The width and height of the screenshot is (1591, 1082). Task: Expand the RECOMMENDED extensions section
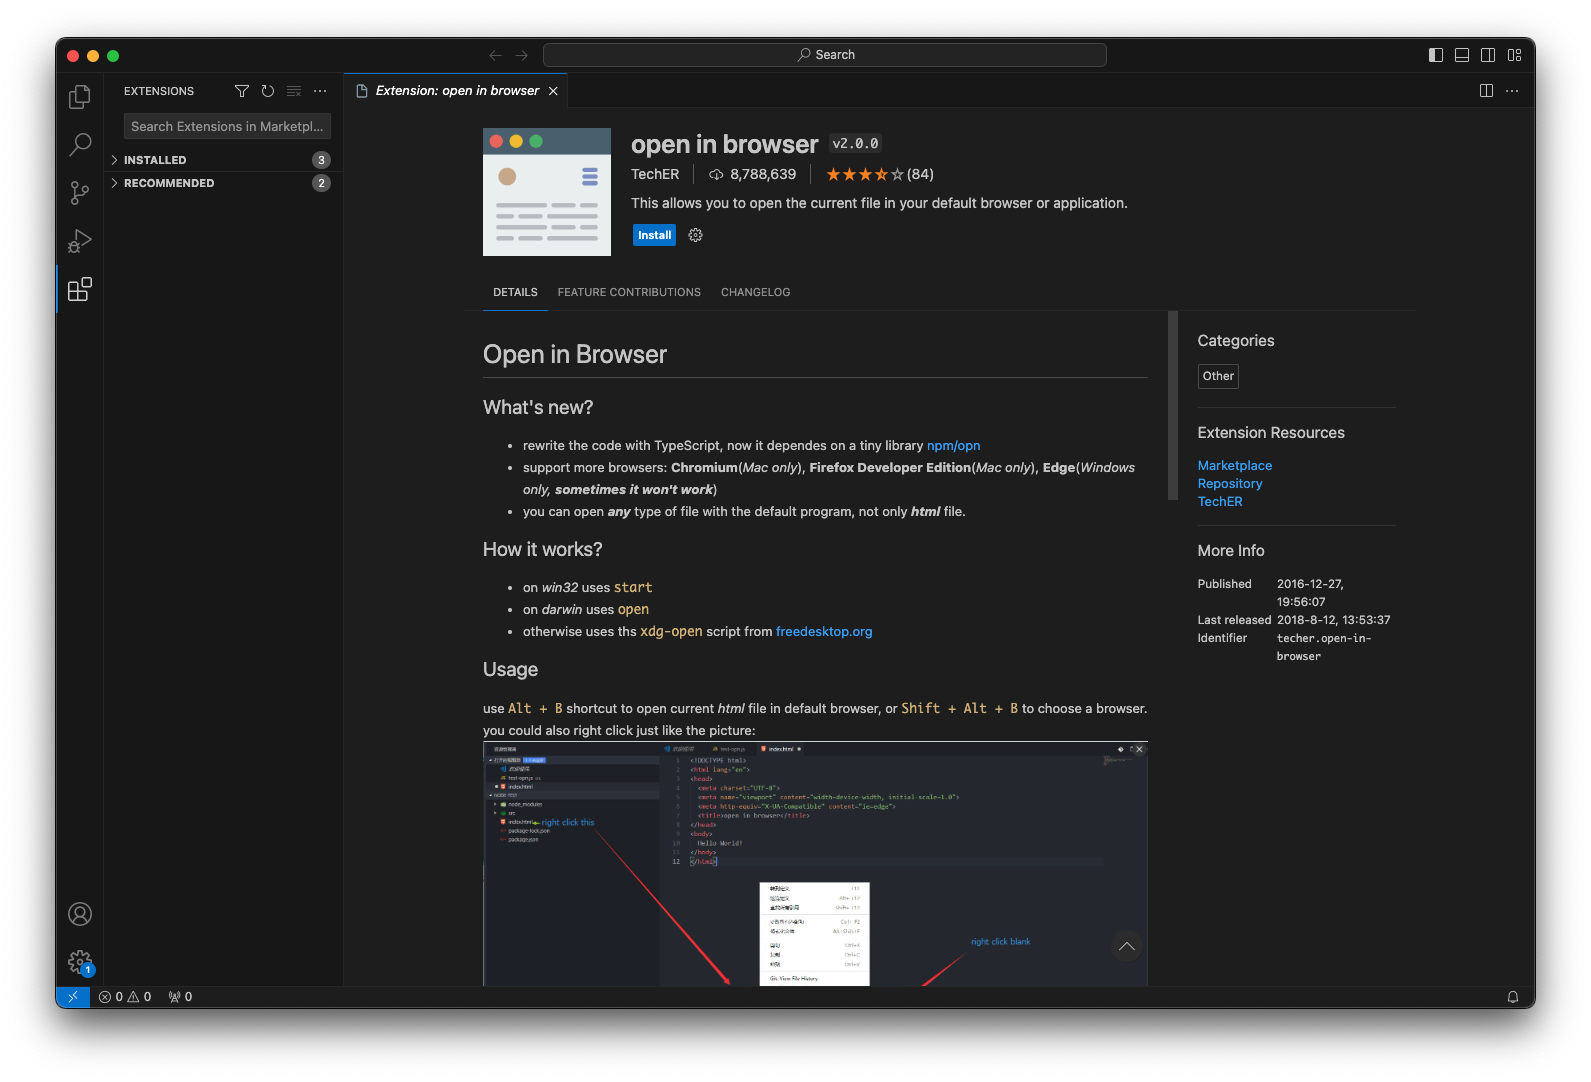[x=223, y=183]
